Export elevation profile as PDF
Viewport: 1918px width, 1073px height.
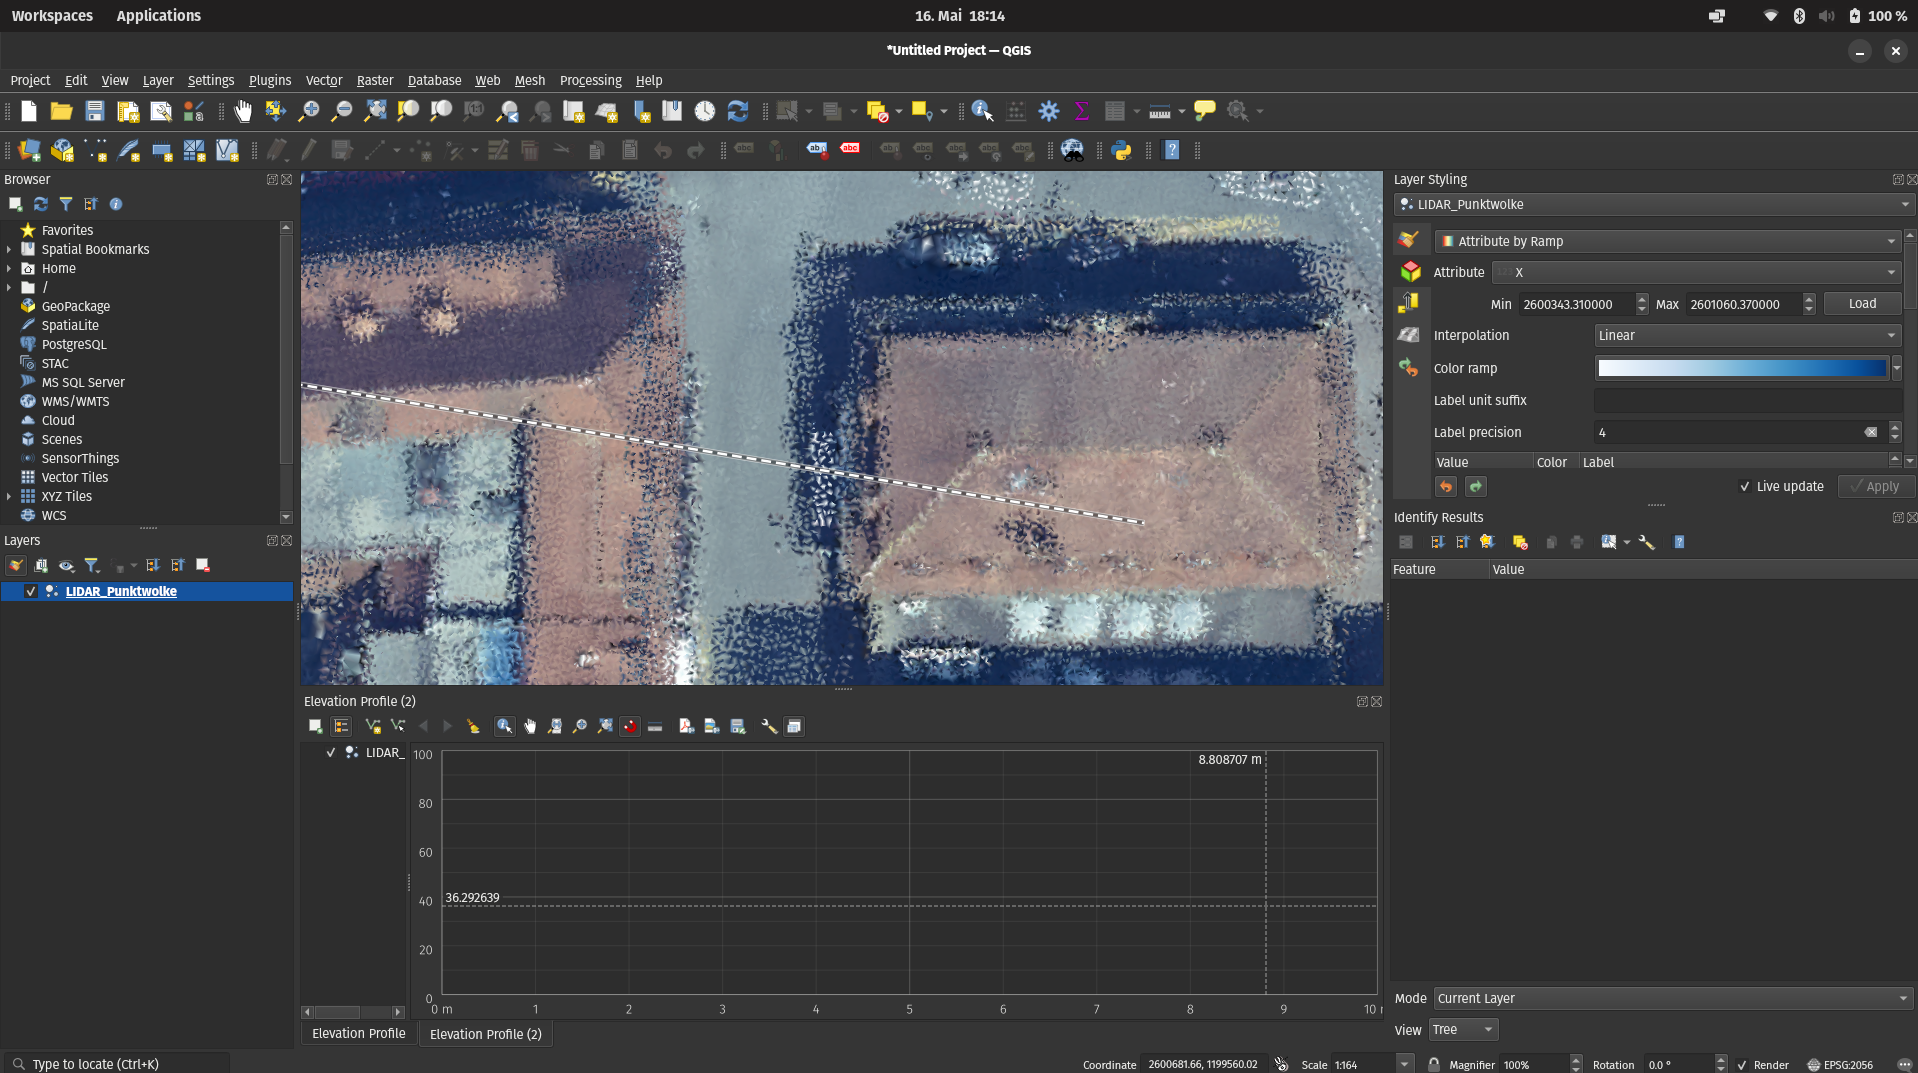(687, 727)
